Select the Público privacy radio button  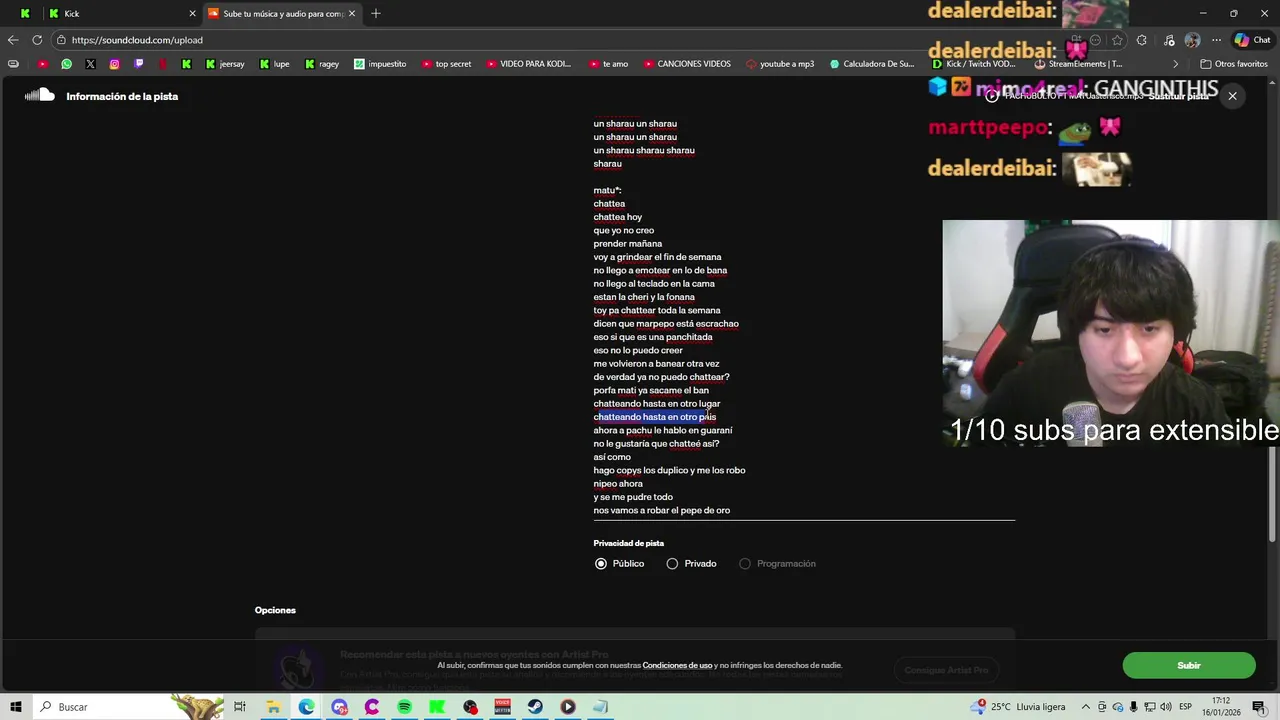601,564
